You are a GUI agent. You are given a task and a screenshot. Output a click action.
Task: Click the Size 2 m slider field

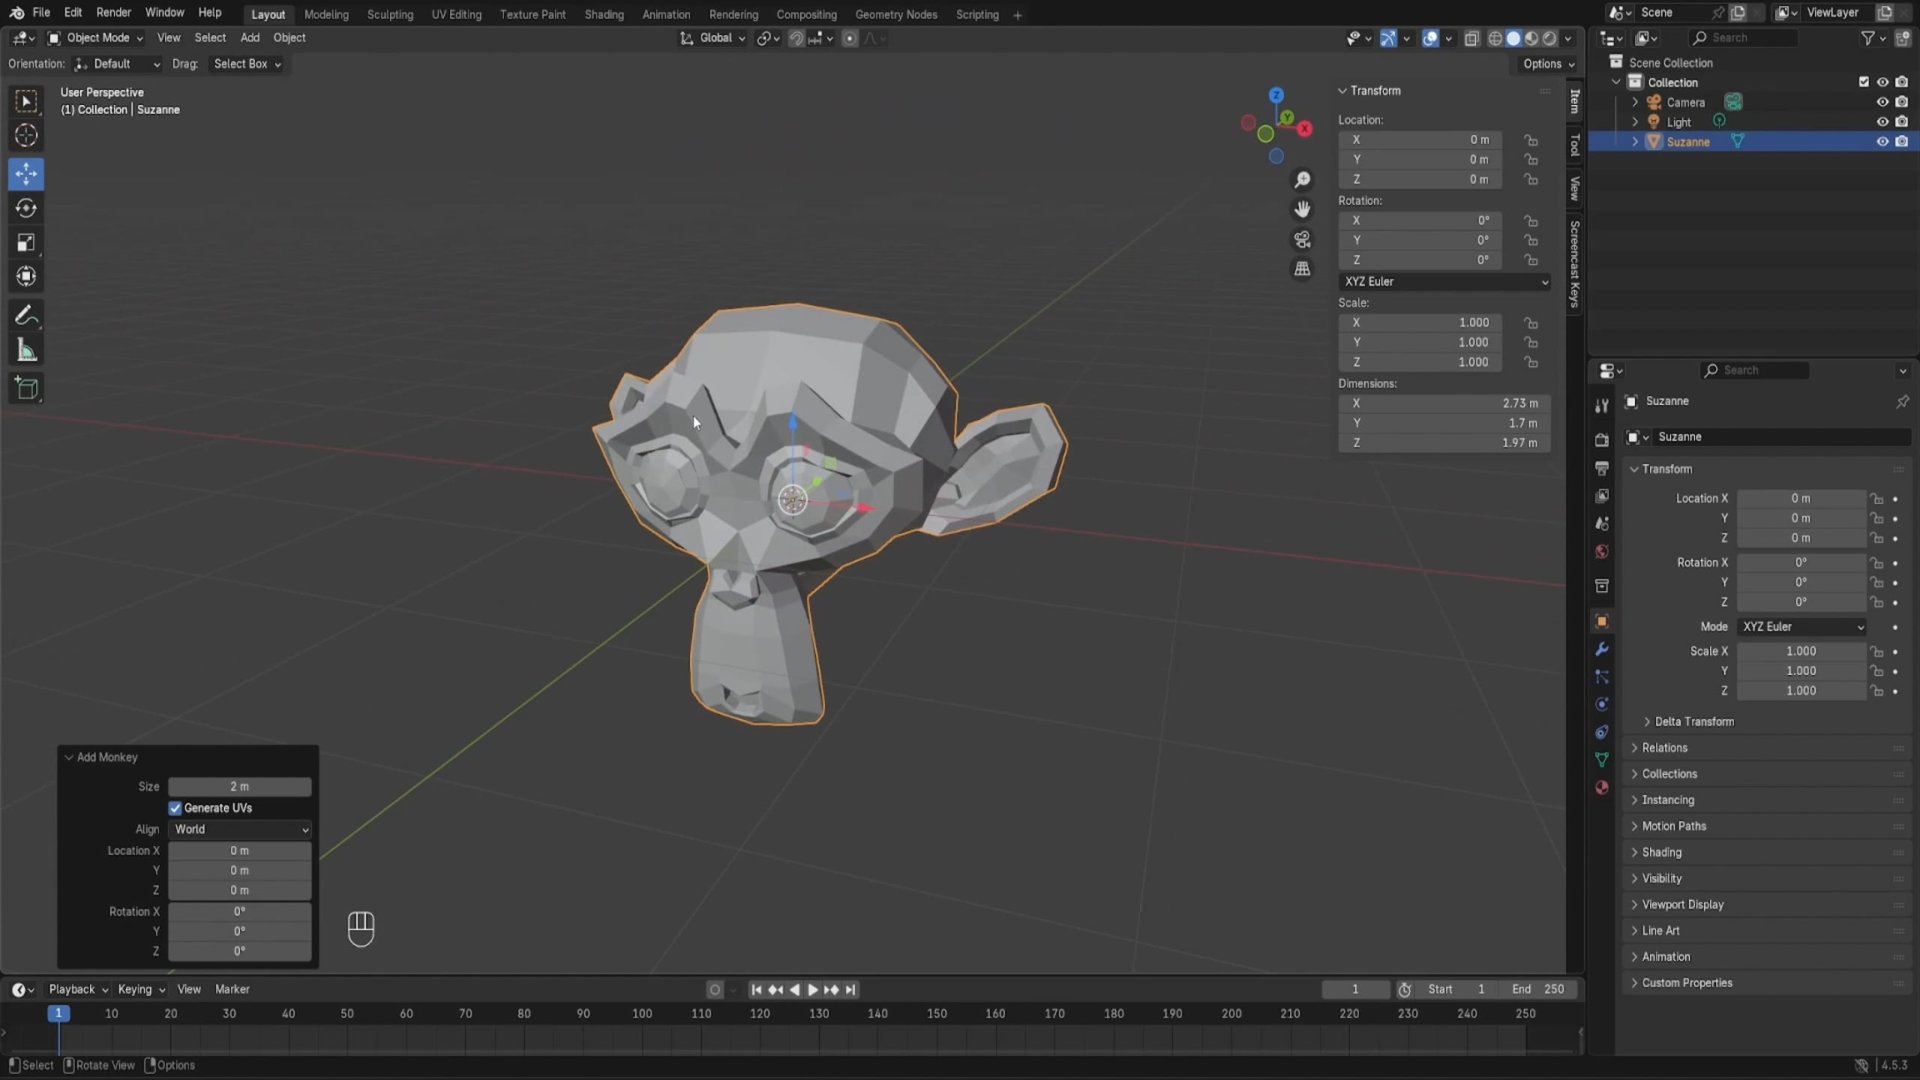pyautogui.click(x=240, y=787)
